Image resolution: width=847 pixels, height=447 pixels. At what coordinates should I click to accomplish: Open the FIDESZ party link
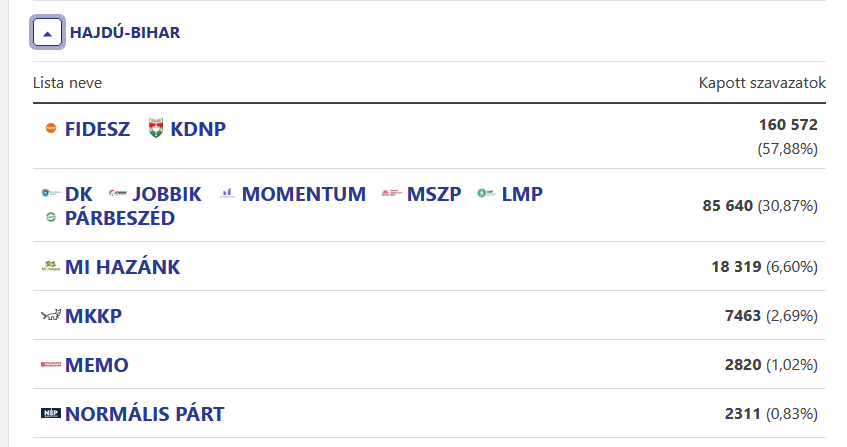pyautogui.click(x=97, y=129)
